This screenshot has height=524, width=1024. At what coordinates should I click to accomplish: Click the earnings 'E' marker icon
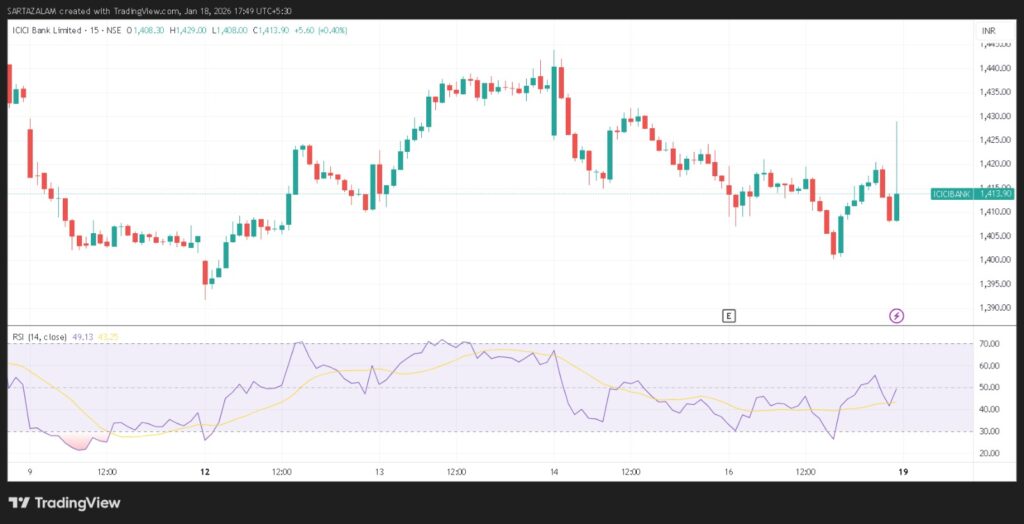(x=729, y=316)
